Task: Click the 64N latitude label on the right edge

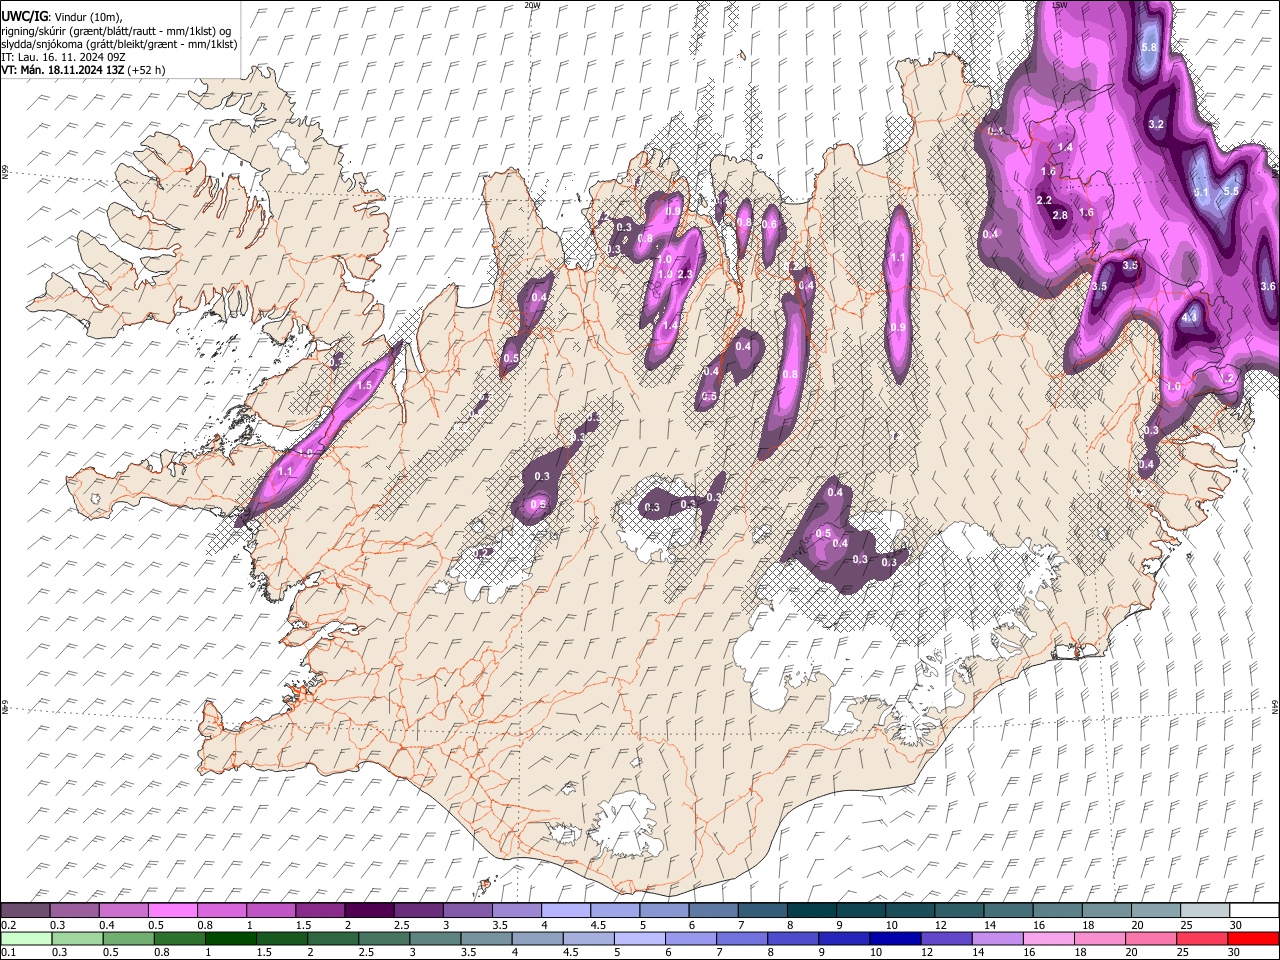Action: click(x=1276, y=705)
